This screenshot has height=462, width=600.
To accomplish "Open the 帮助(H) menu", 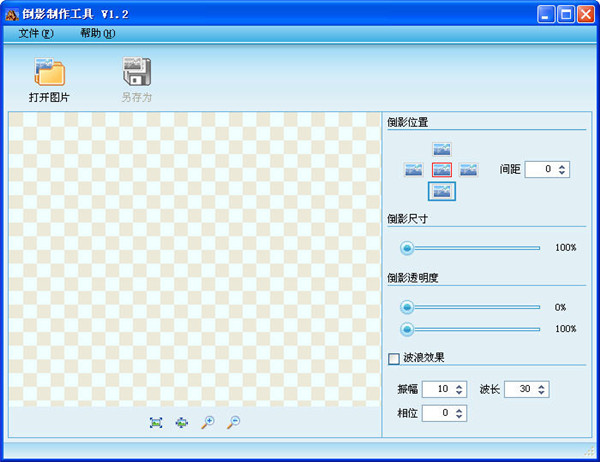I will (x=98, y=34).
